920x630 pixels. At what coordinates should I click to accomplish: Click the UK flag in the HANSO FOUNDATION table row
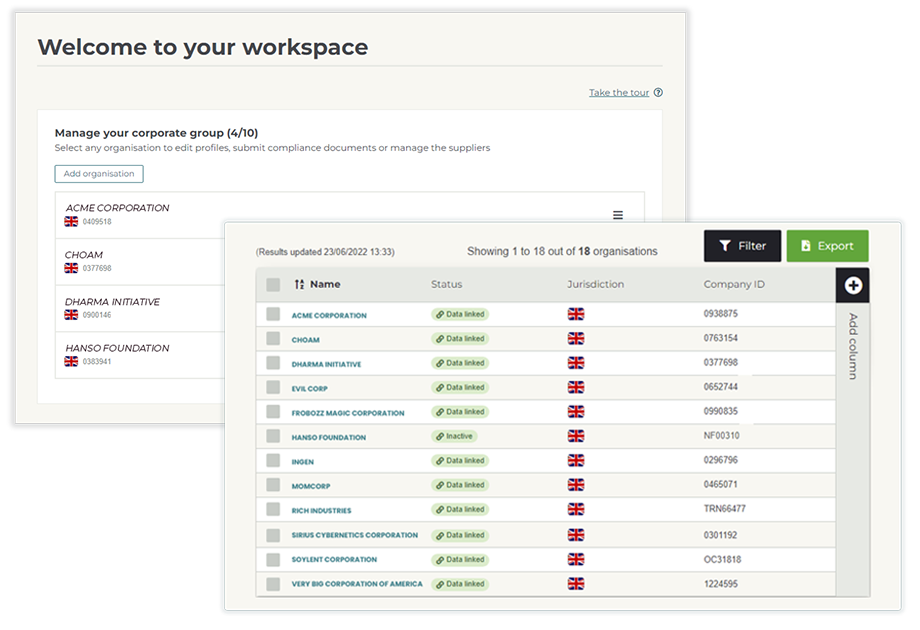click(576, 436)
